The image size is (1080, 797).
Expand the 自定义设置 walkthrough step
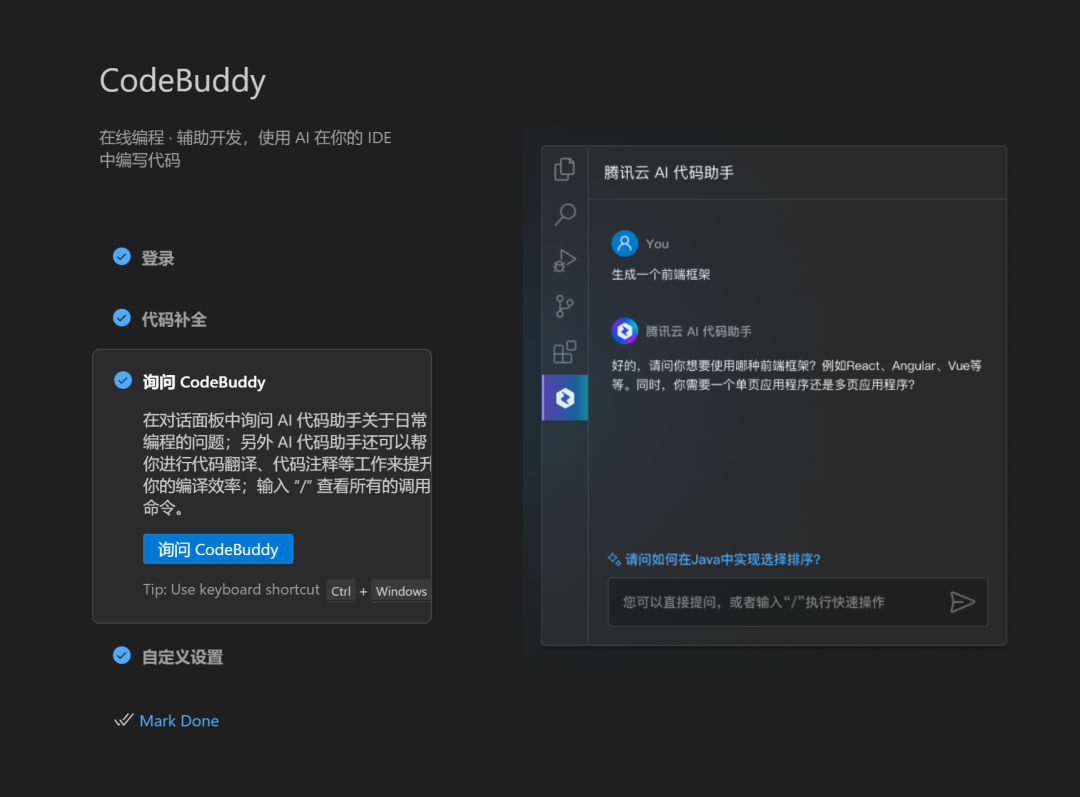[x=183, y=656]
